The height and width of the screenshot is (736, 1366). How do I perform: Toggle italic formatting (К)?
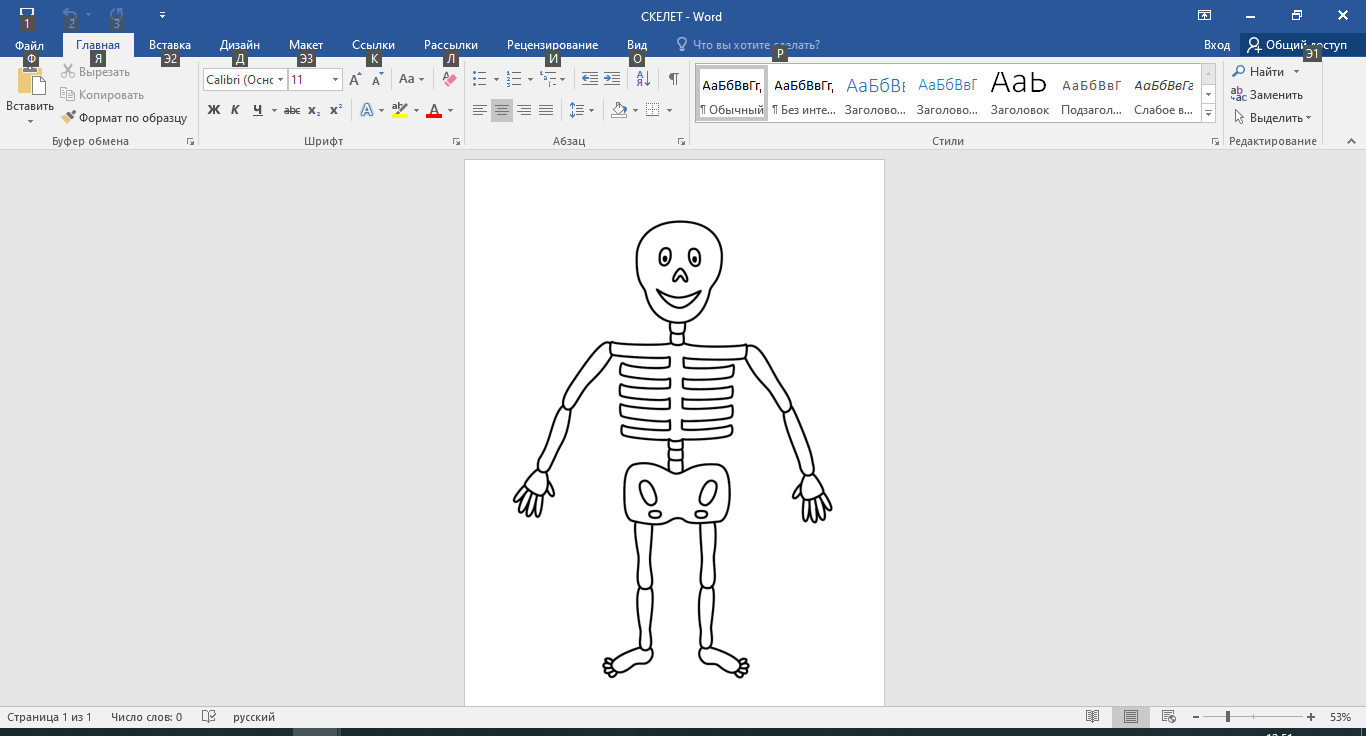(x=235, y=110)
